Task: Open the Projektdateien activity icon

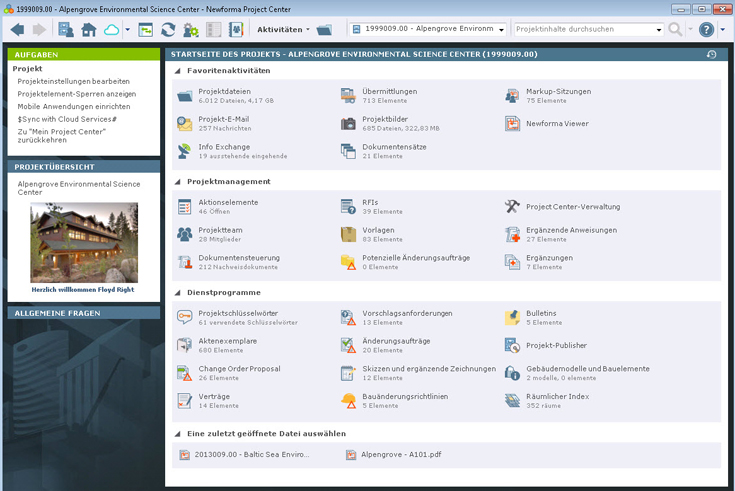Action: [185, 96]
